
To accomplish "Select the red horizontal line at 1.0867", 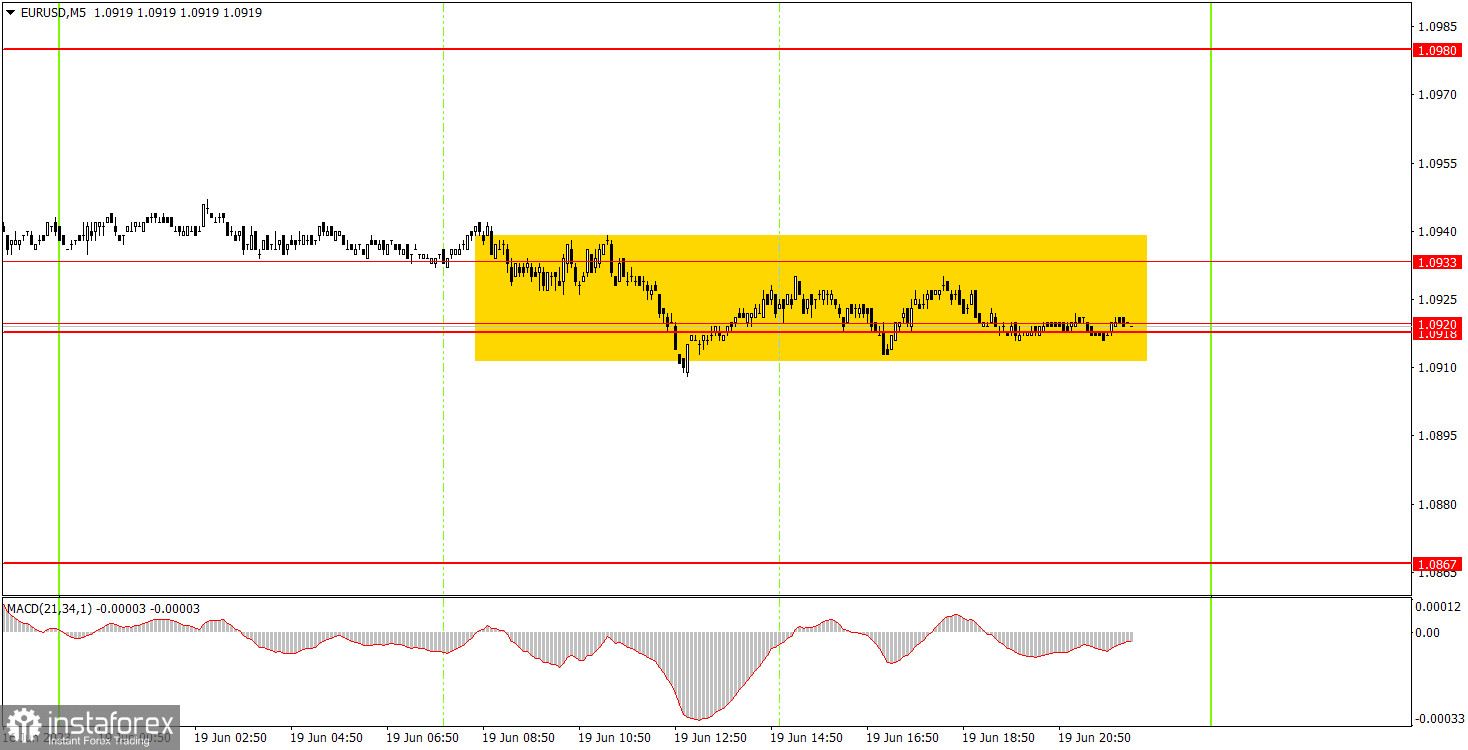I will tap(705, 563).
